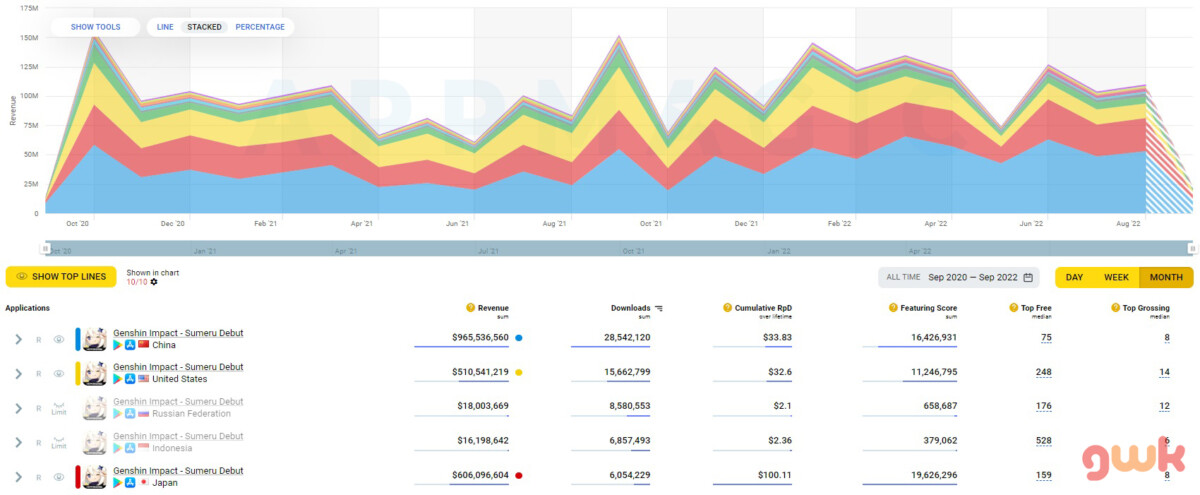Open the calendar icon in date range

pyautogui.click(x=1027, y=277)
